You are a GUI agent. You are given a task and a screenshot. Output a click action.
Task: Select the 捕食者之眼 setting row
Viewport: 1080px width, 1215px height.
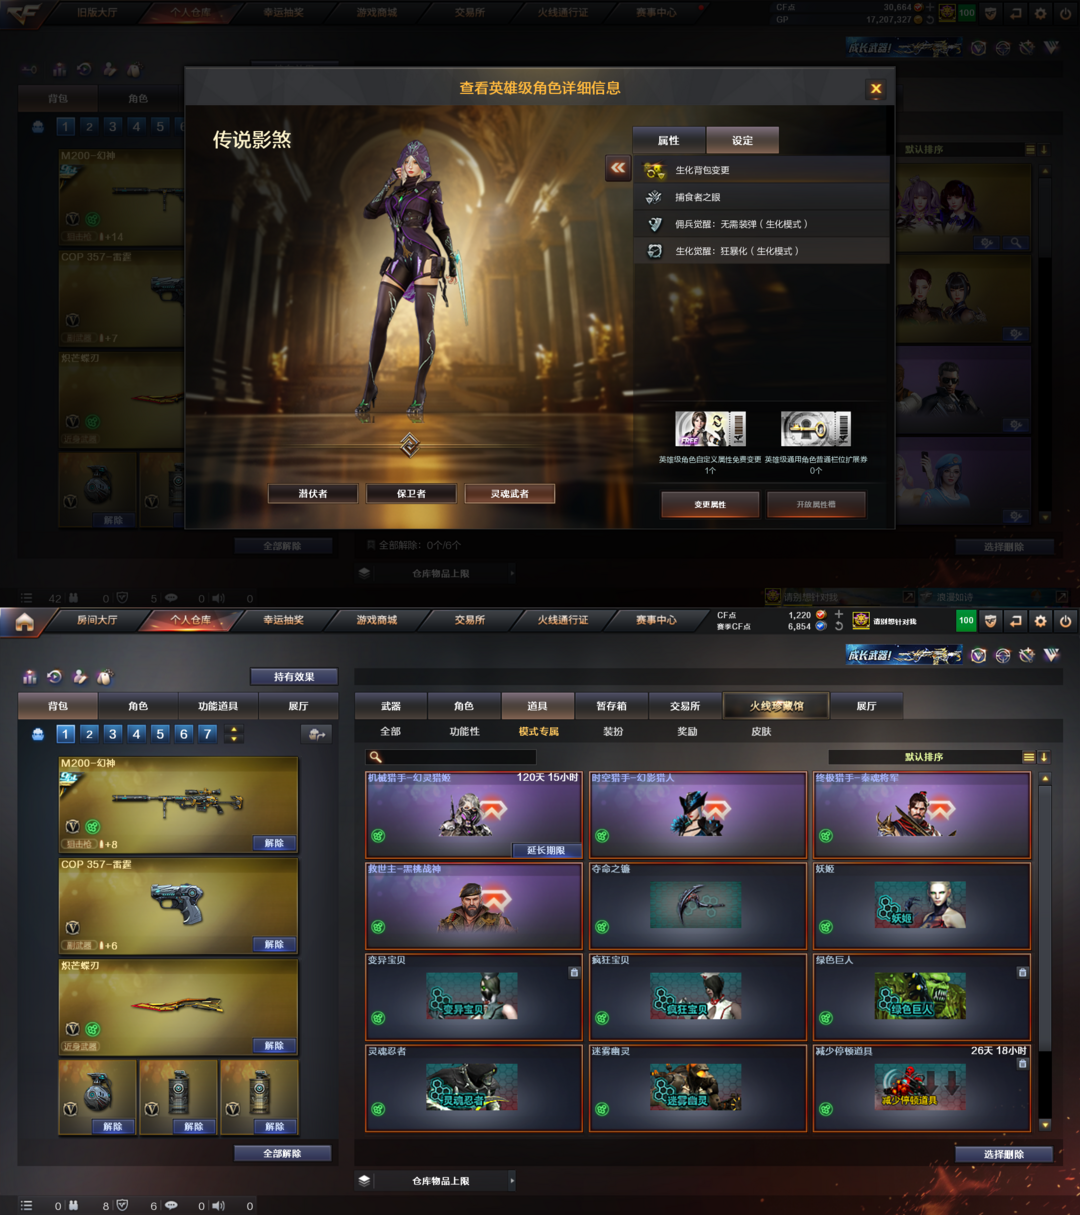pyautogui.click(x=762, y=197)
